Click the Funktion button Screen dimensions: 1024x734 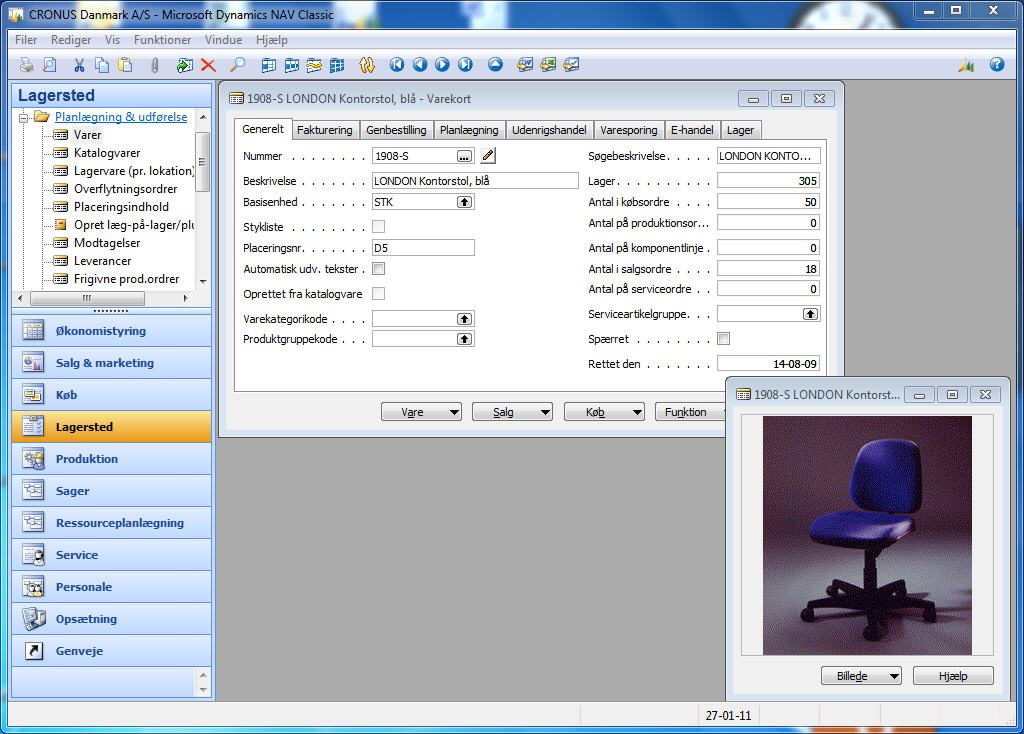tap(690, 412)
